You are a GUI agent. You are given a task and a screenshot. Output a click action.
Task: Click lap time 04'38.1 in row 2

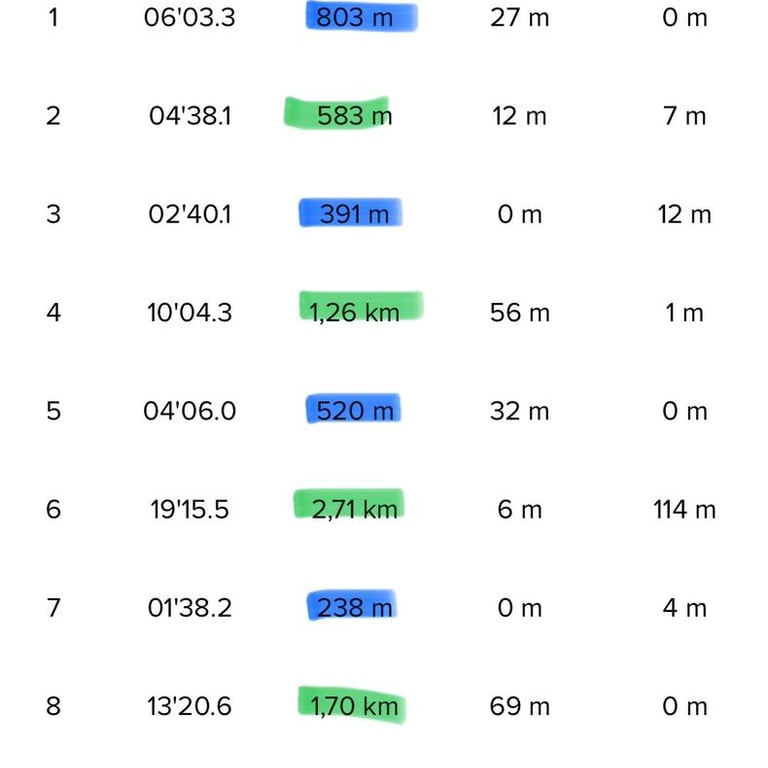pos(190,116)
